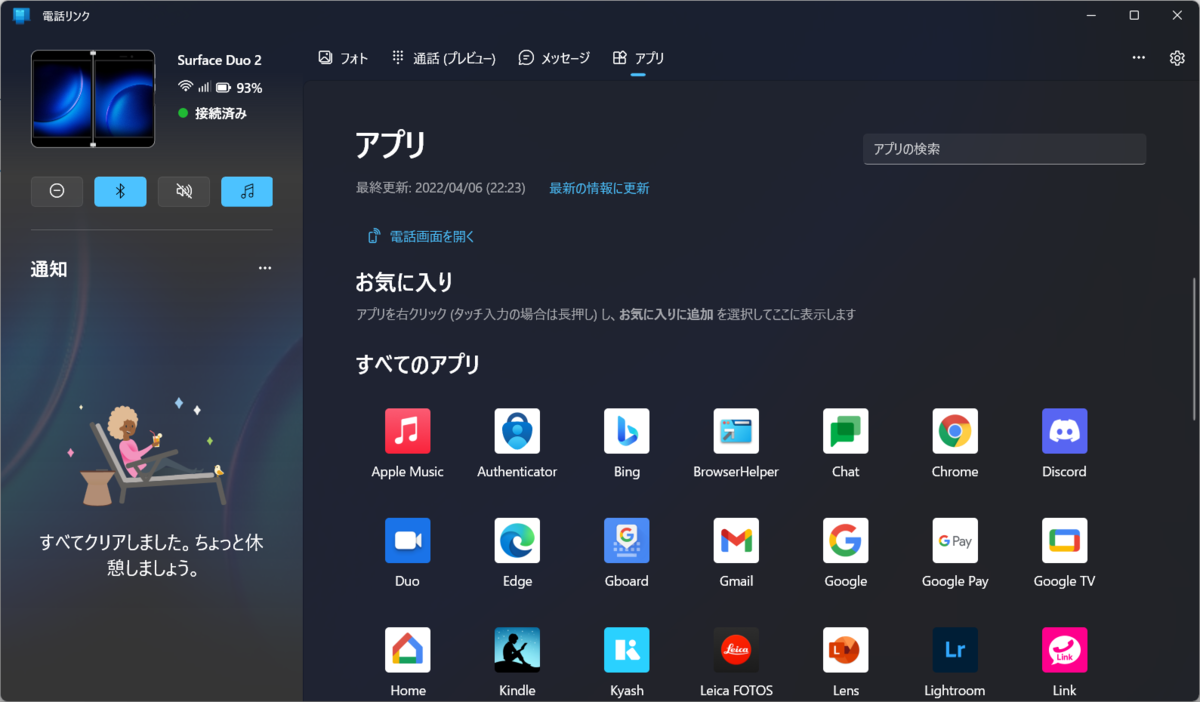Toggle phone mute sound button
The width and height of the screenshot is (1200, 702).
click(x=184, y=191)
